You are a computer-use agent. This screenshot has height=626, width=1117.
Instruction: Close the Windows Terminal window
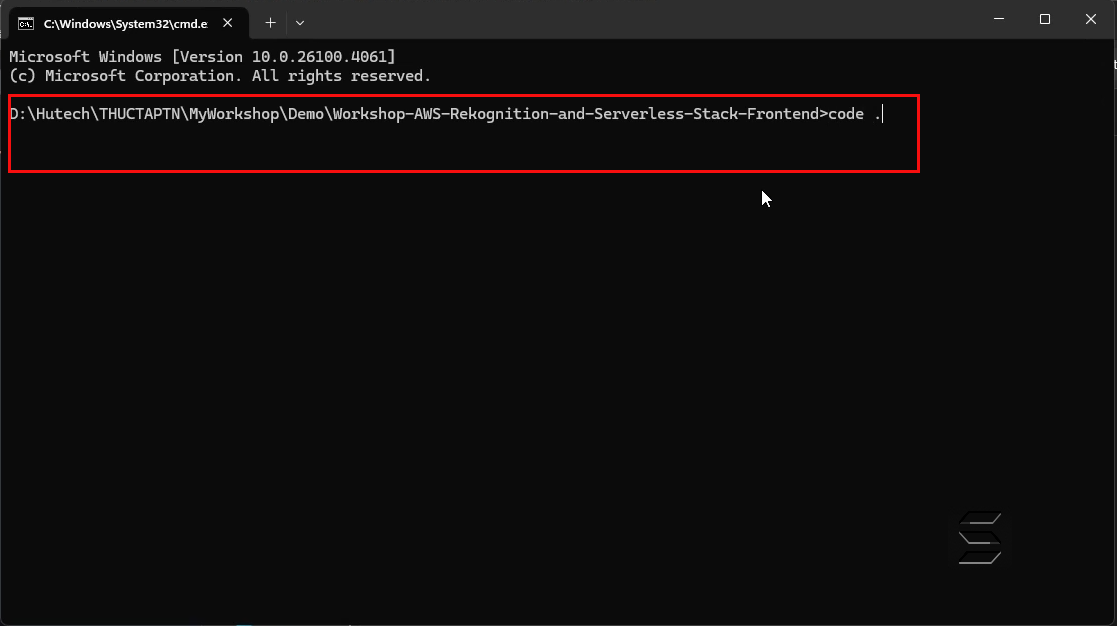point(1091,19)
